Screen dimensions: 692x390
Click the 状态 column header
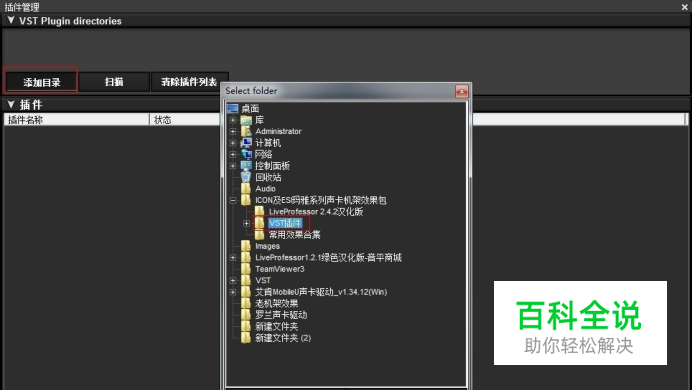click(x=185, y=120)
